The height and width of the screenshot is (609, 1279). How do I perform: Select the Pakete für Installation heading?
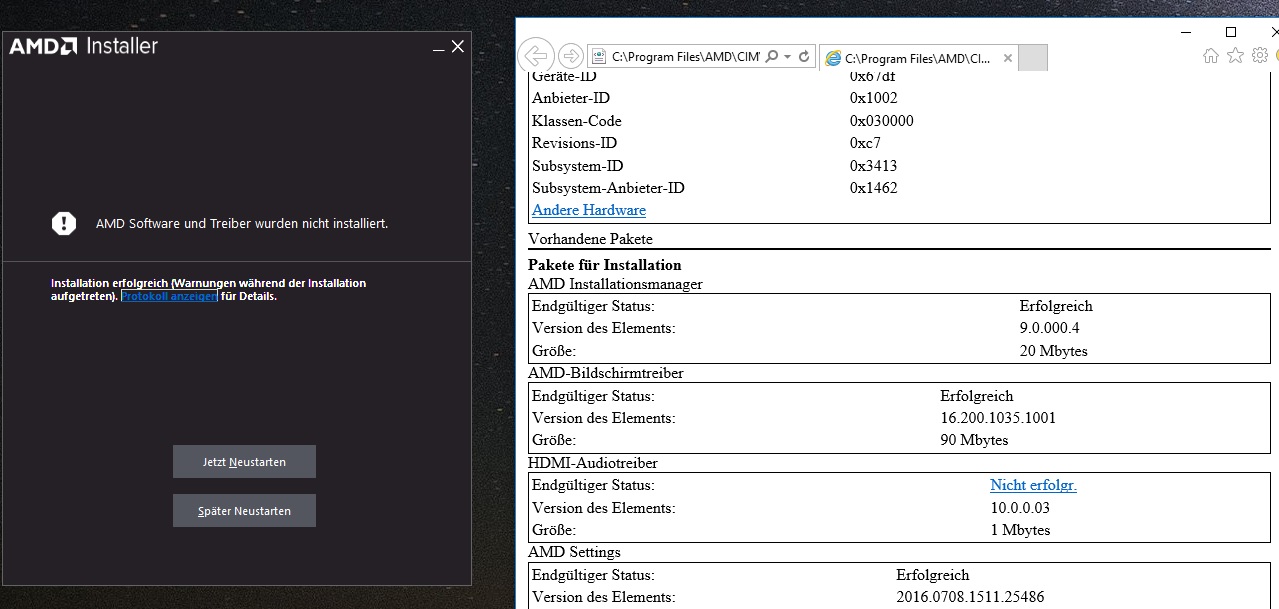click(605, 265)
